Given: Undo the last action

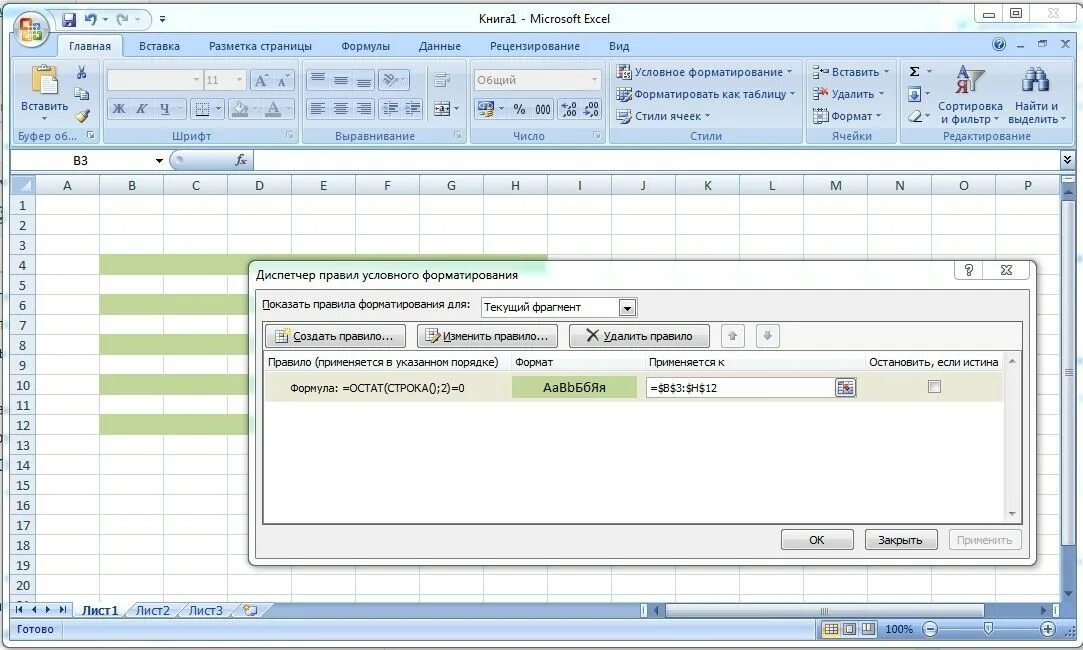Looking at the screenshot, I should [90, 19].
